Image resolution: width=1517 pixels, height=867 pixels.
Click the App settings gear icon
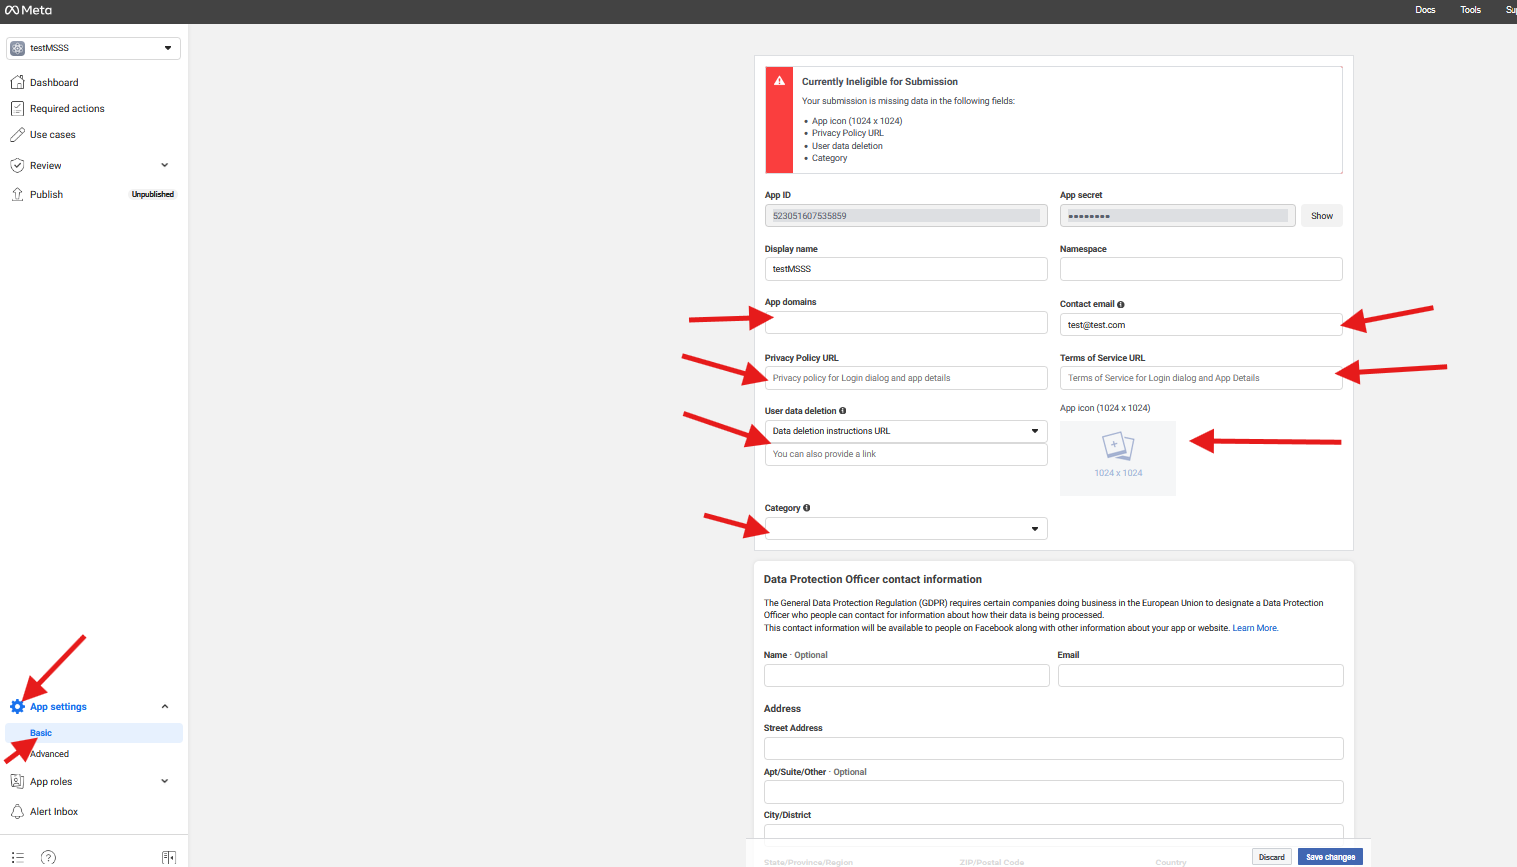pos(17,707)
